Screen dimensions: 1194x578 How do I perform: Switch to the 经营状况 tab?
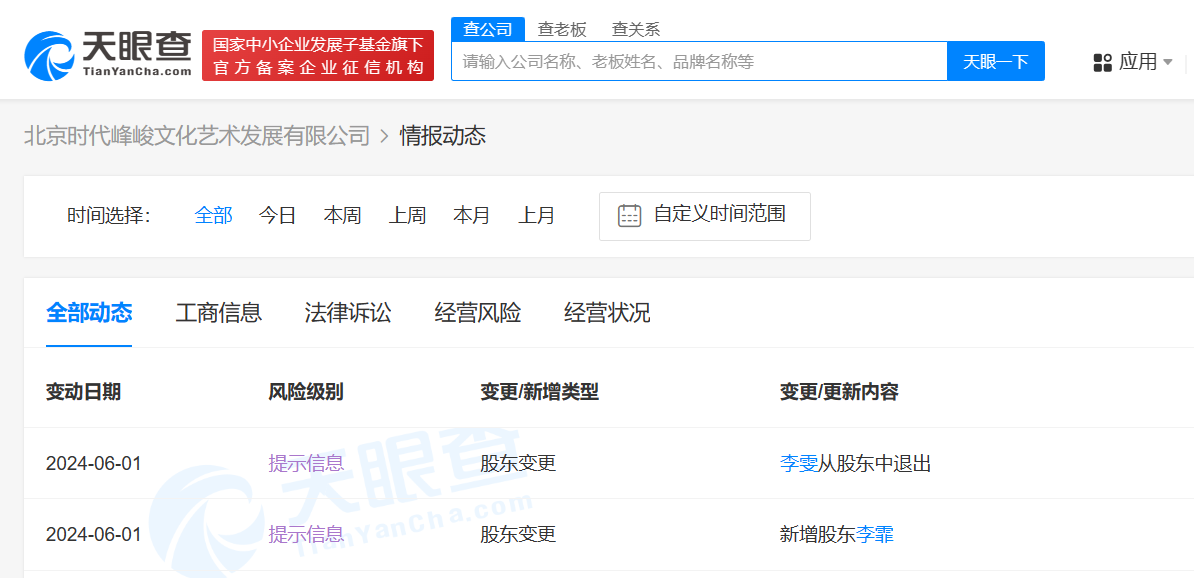(607, 313)
